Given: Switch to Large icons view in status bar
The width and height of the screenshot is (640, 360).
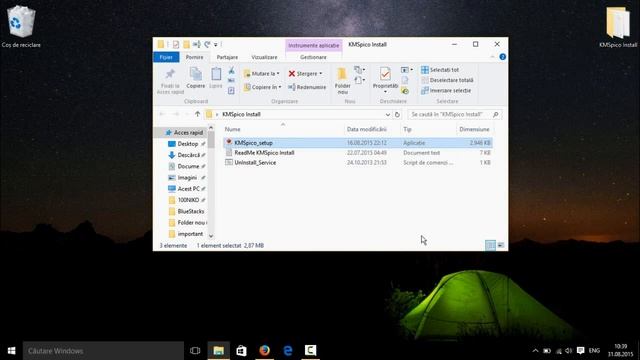Looking at the screenshot, I should [x=501, y=245].
